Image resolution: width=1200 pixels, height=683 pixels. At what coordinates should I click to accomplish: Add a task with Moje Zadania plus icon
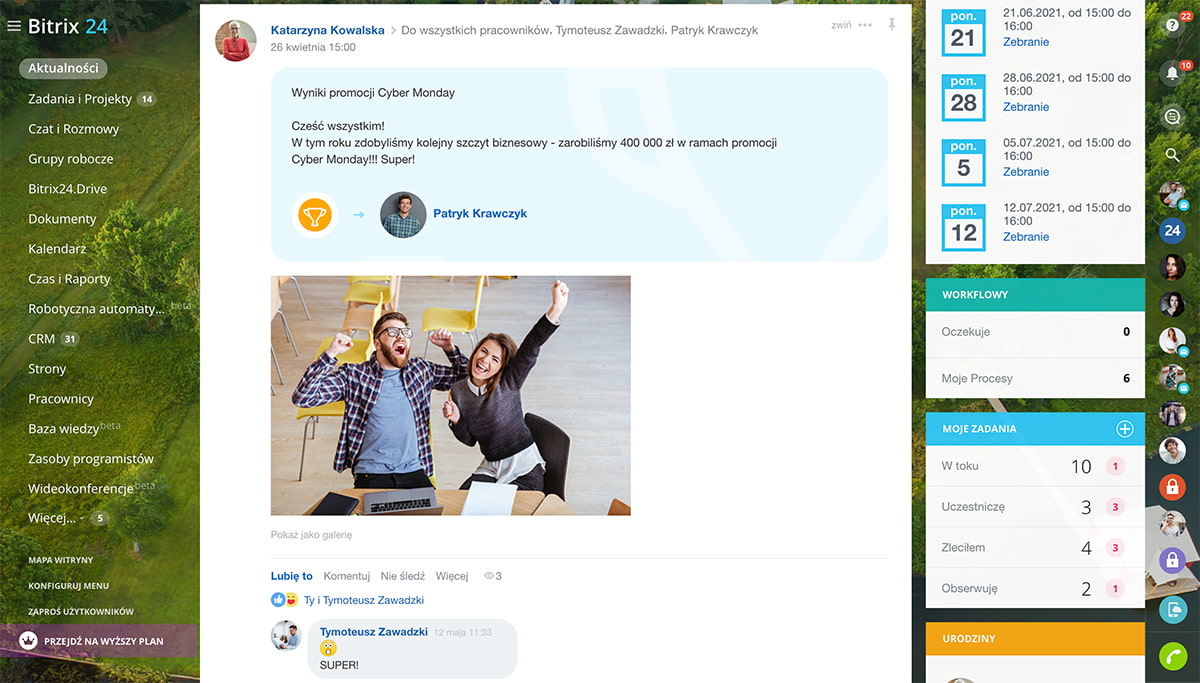[1124, 429]
